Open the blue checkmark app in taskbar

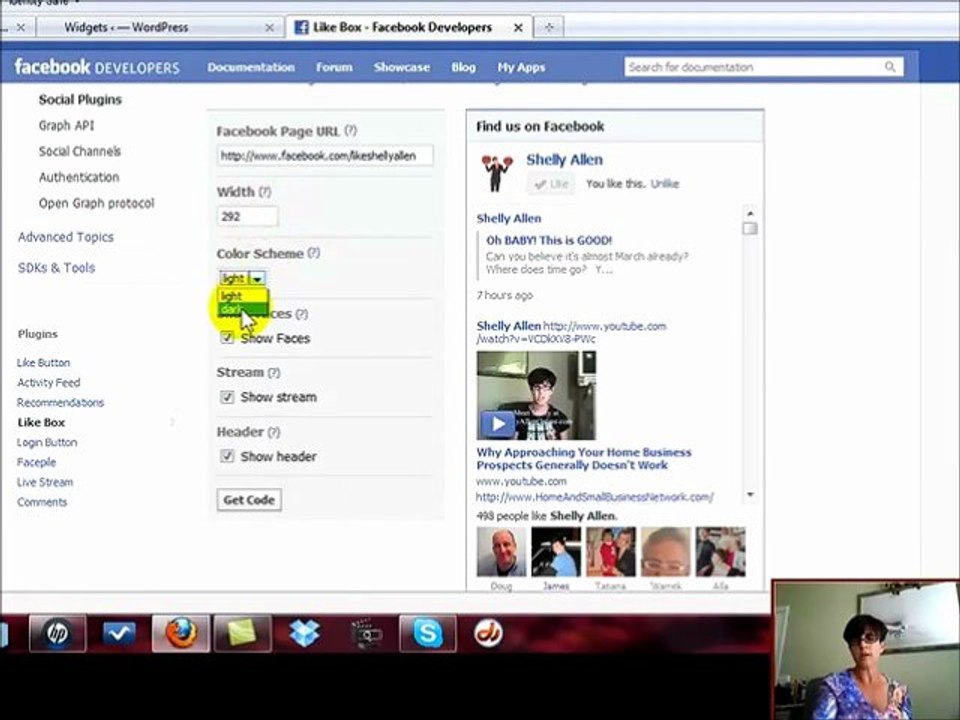[x=119, y=633]
